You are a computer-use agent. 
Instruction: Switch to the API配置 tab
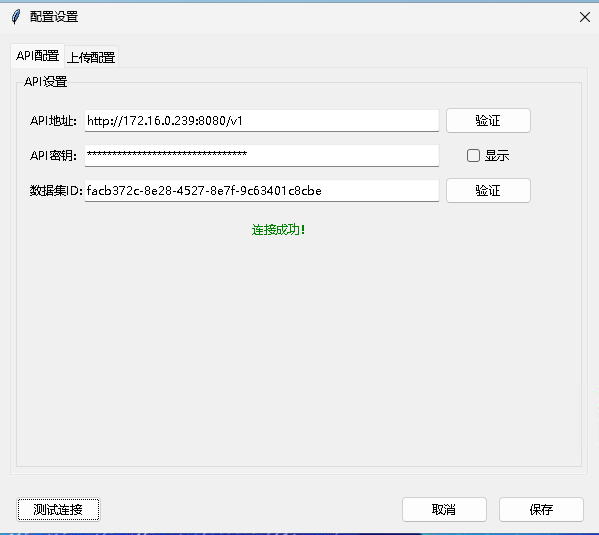(x=37, y=56)
